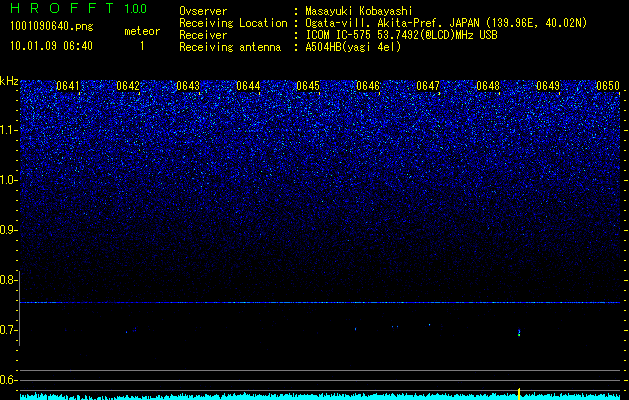Click time marker 0646

[x=368, y=86]
